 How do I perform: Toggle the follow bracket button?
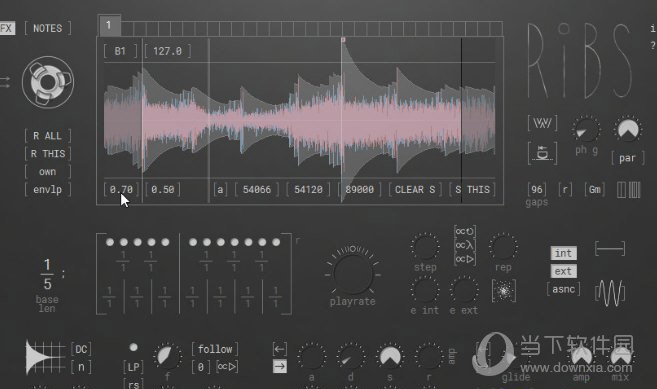click(x=215, y=349)
